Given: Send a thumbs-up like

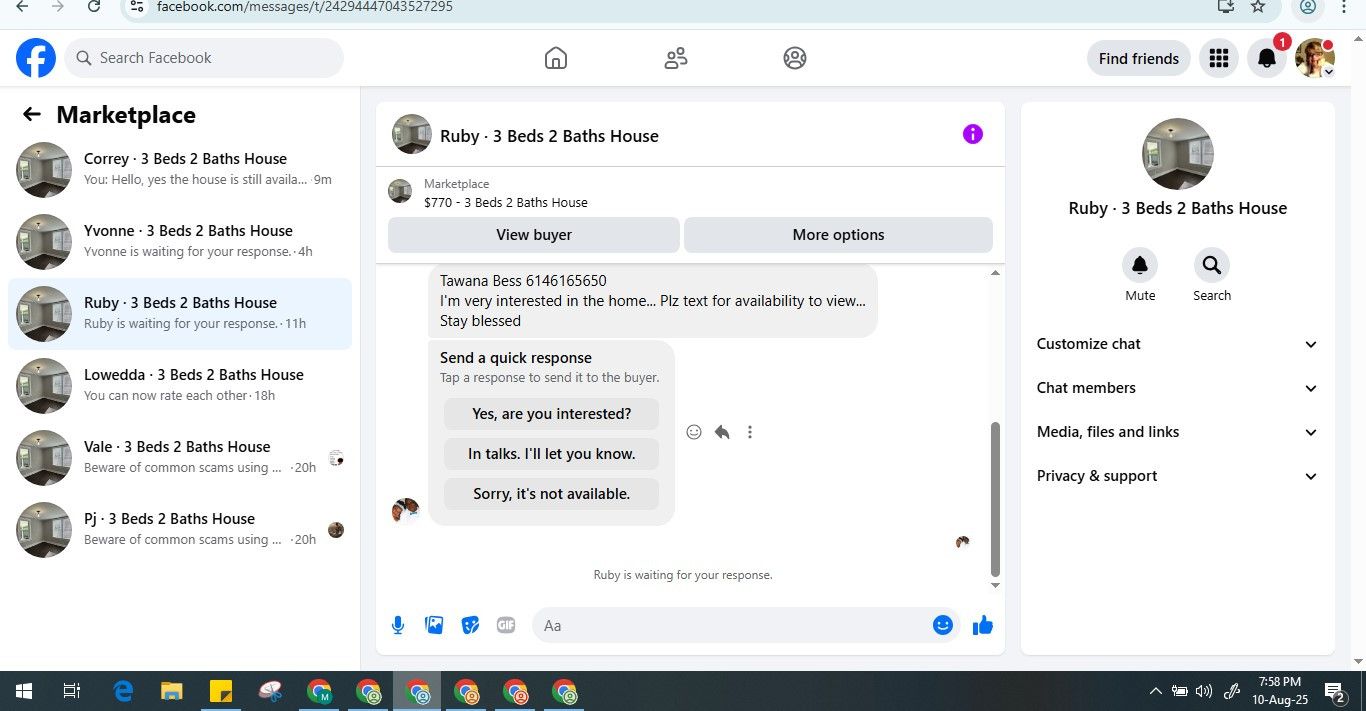Looking at the screenshot, I should point(983,625).
